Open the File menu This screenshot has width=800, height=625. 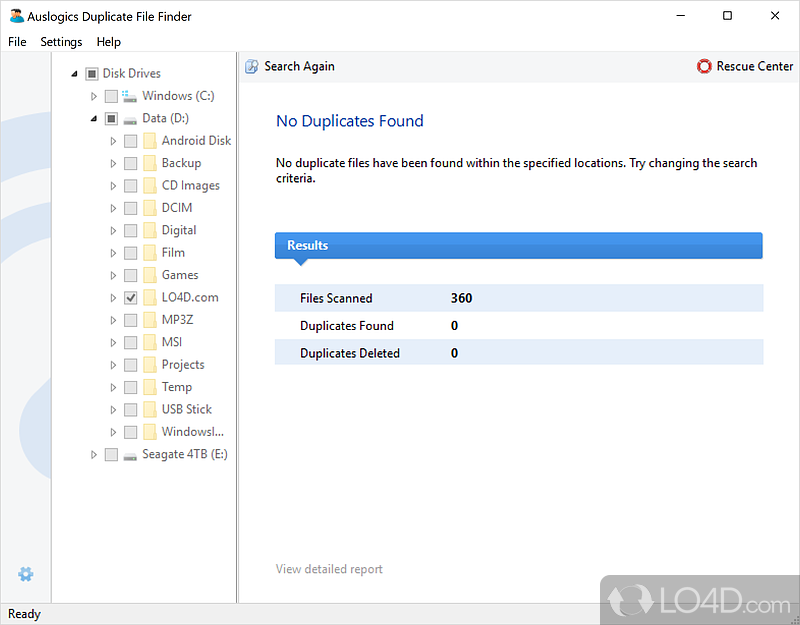pyautogui.click(x=17, y=42)
